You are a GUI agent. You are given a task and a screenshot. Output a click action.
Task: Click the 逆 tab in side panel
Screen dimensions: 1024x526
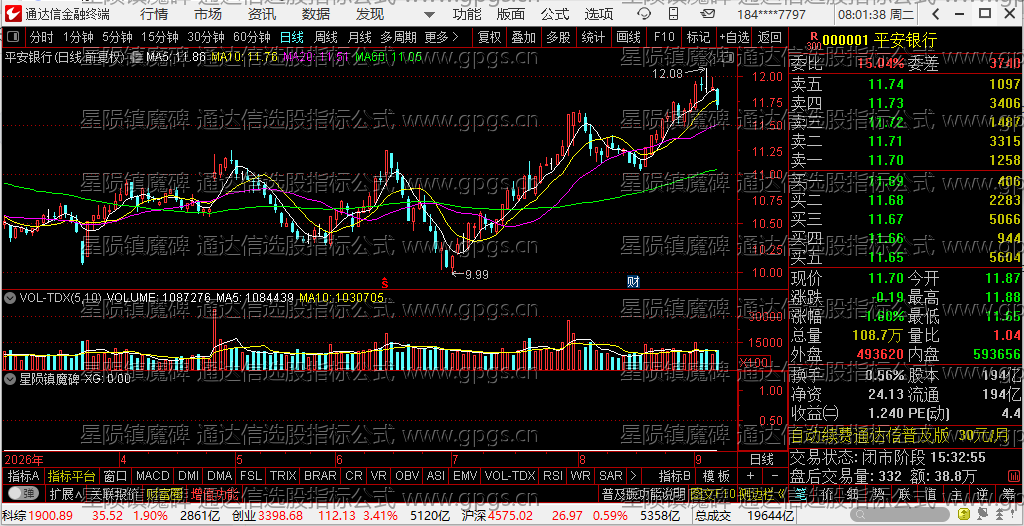point(982,494)
